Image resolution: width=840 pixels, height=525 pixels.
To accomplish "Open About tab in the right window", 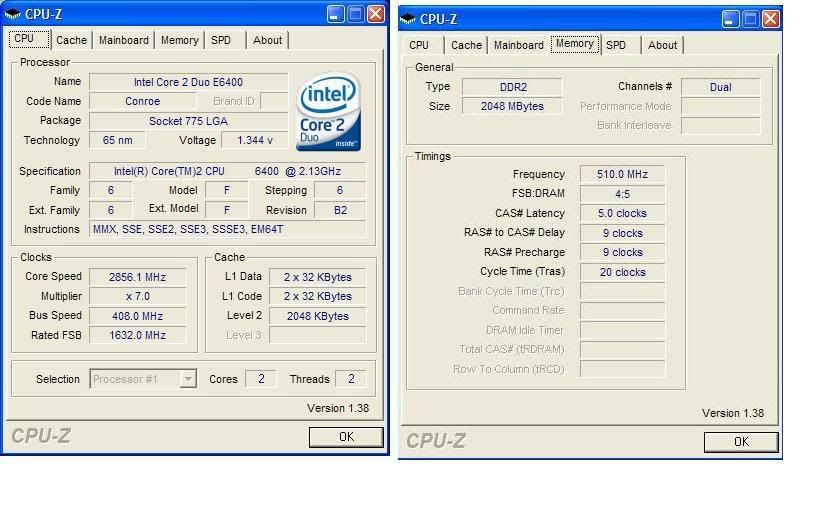I will 662,45.
